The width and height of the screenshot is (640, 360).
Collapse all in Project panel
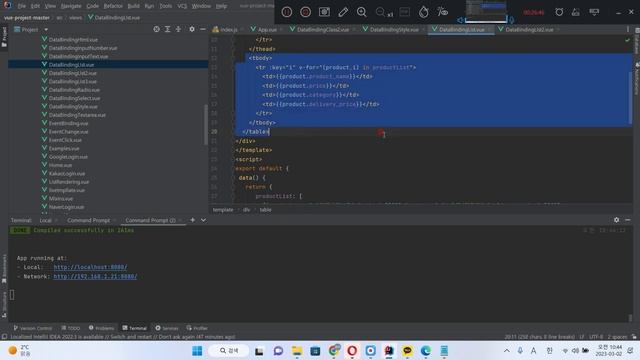[178, 29]
